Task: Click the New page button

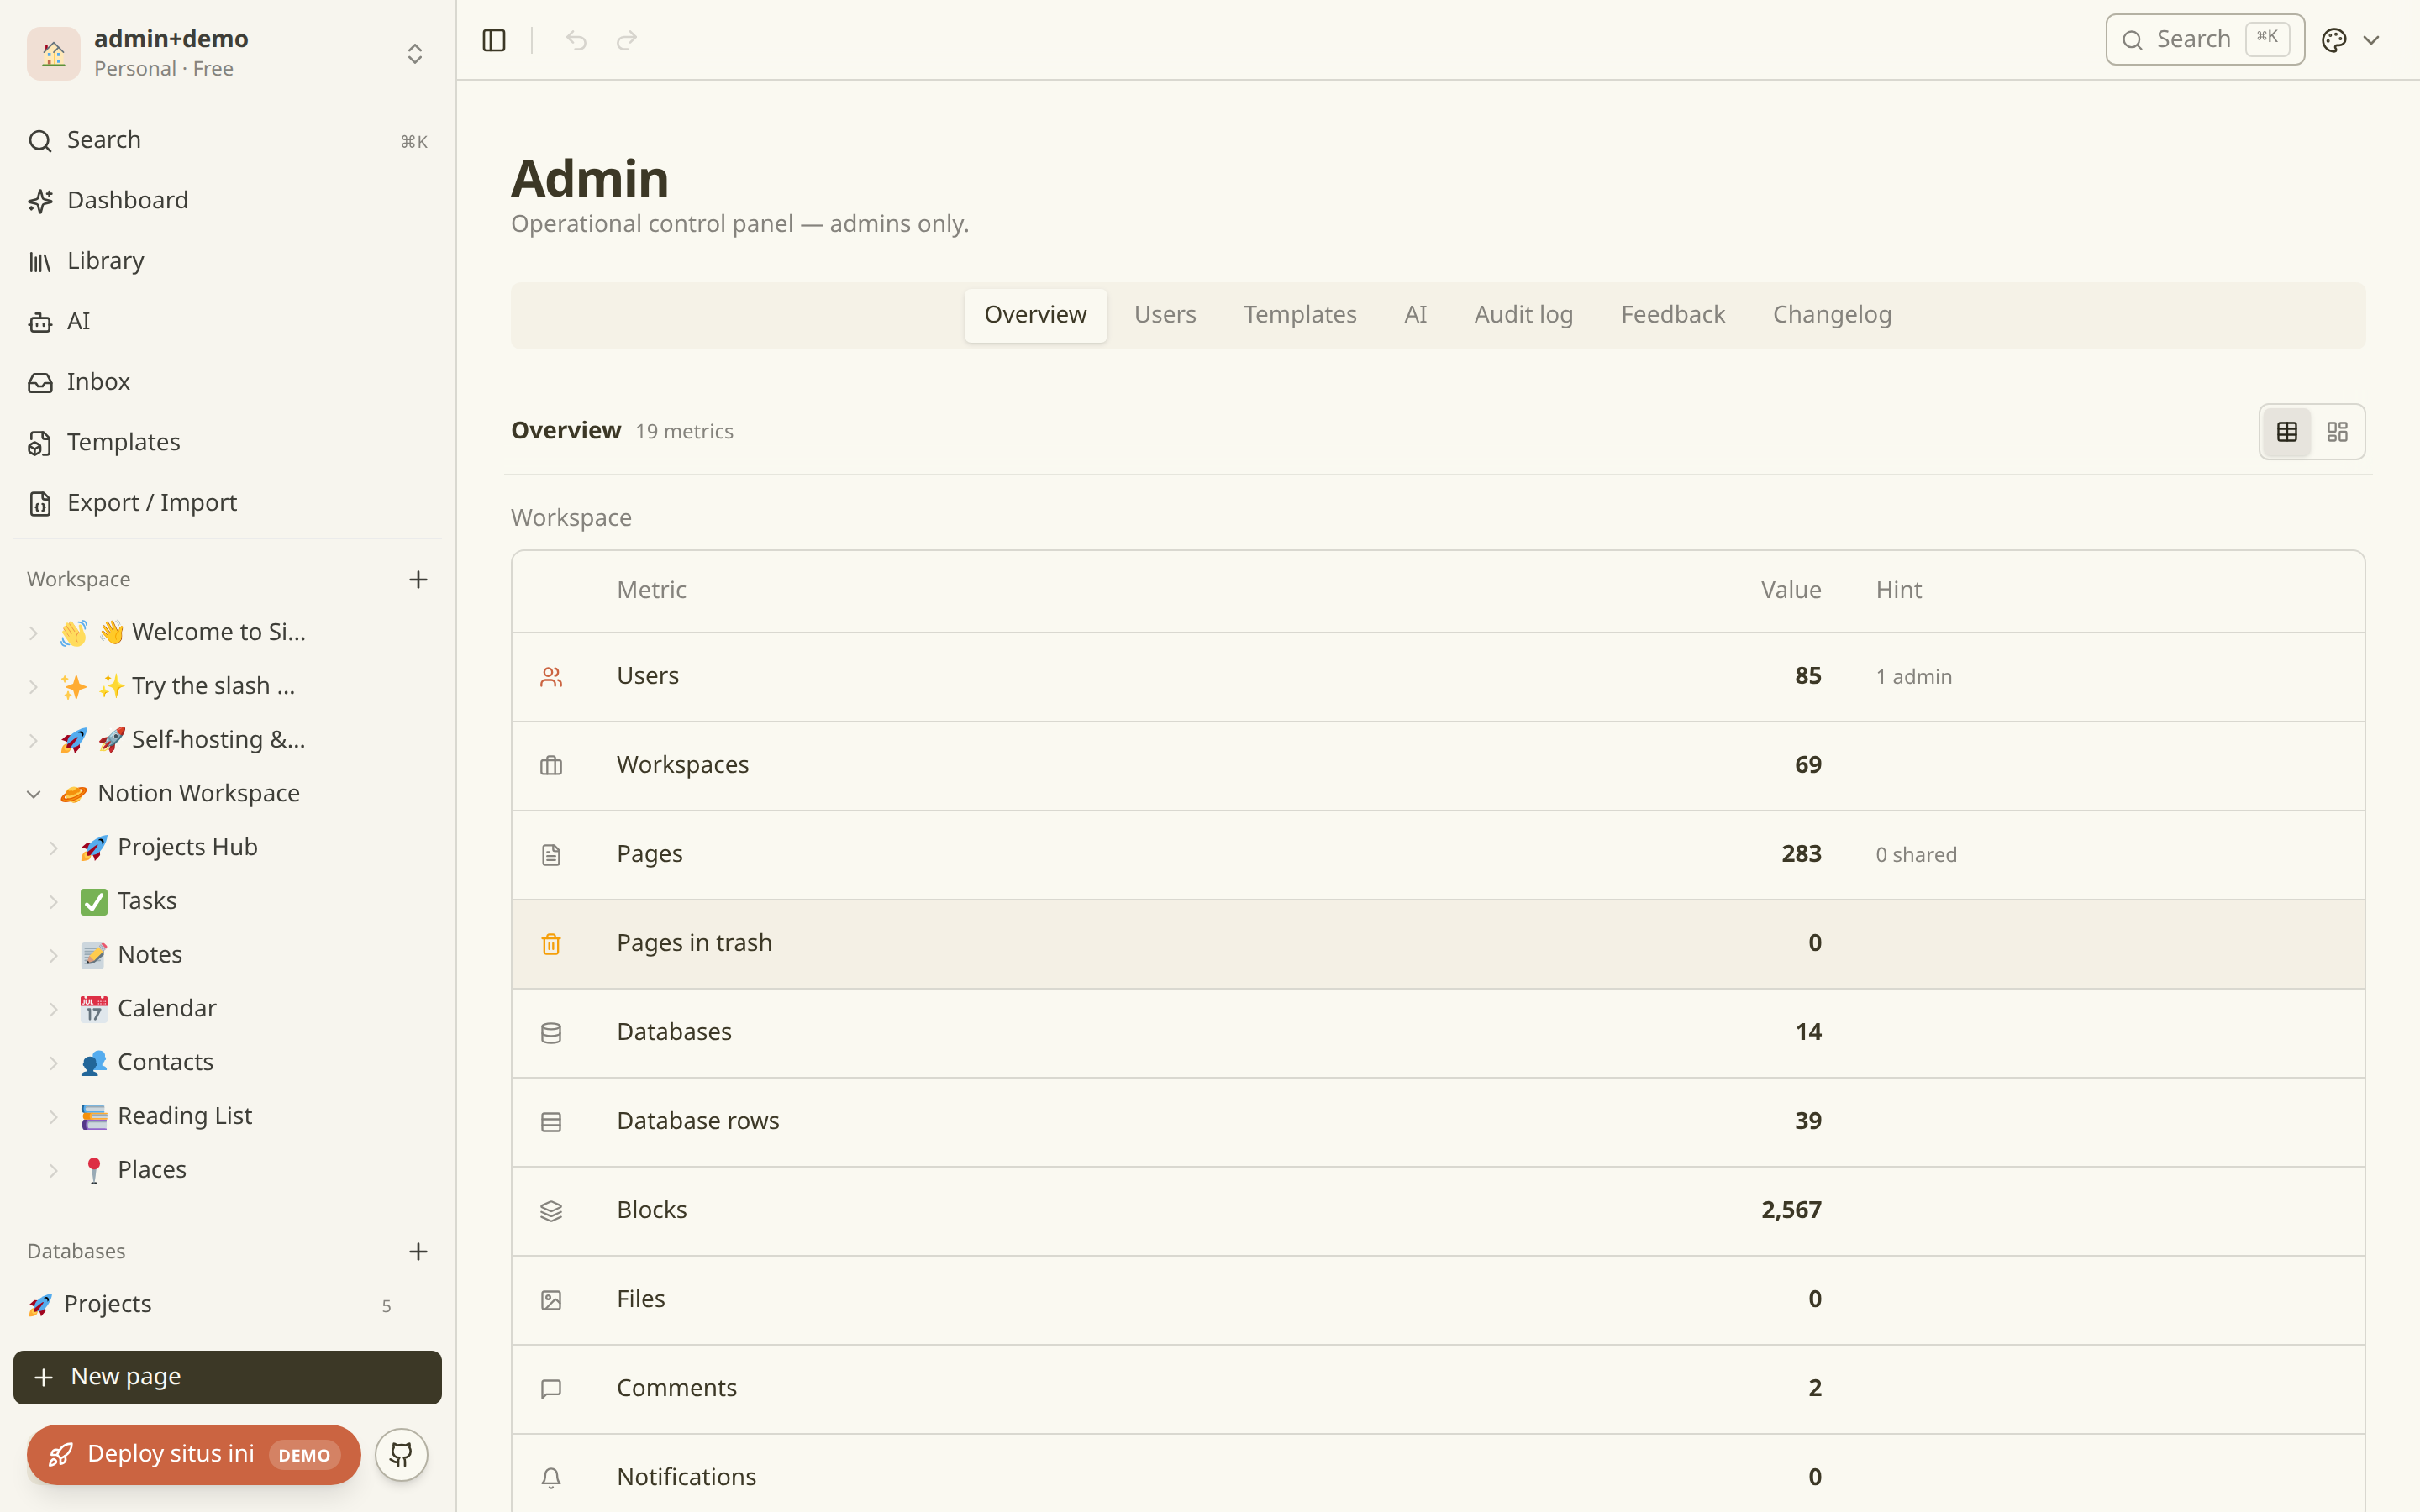Action: (227, 1377)
